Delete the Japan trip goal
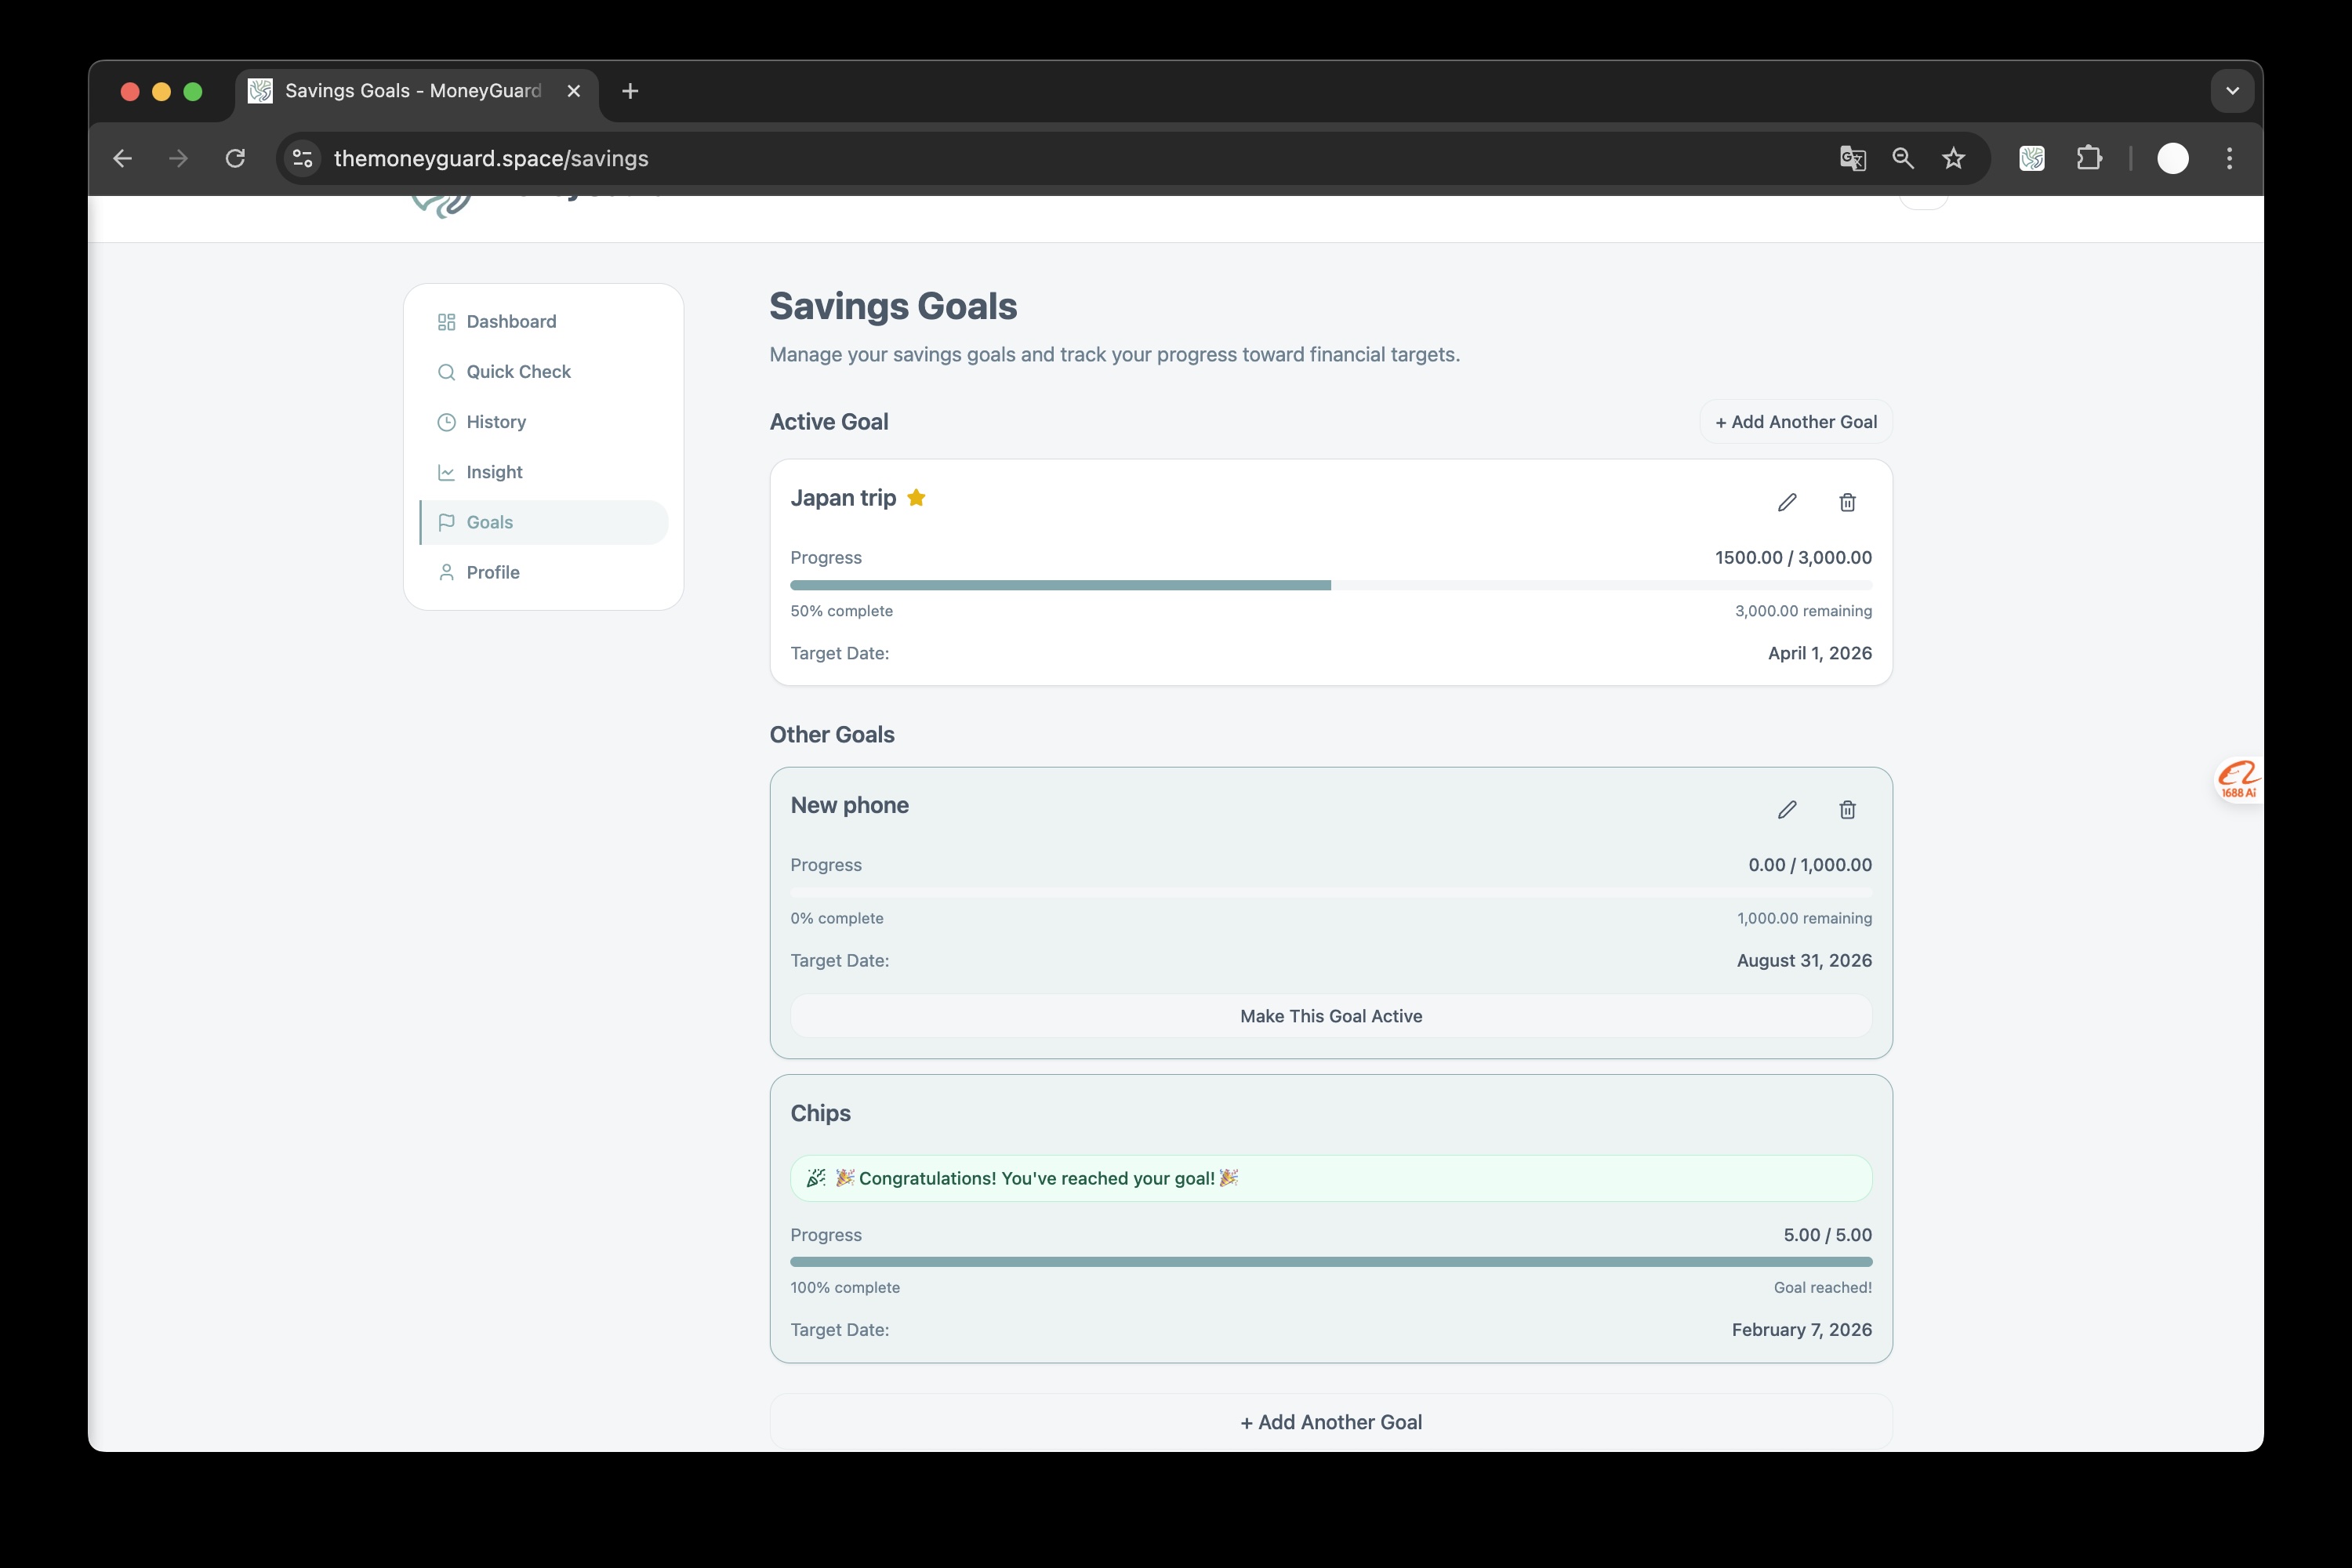This screenshot has height=1568, width=2352. [1847, 502]
